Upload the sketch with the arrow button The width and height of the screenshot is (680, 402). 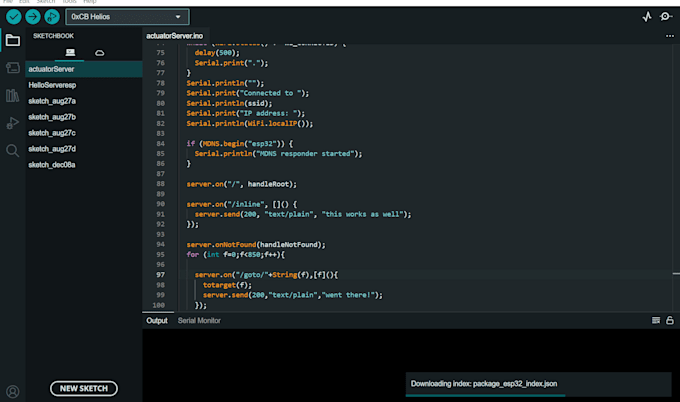[33, 17]
